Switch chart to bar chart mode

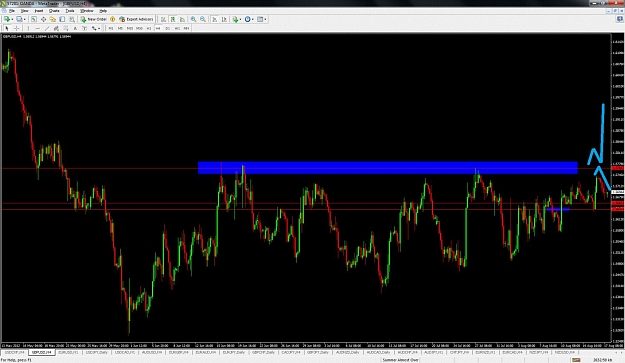coord(163,19)
